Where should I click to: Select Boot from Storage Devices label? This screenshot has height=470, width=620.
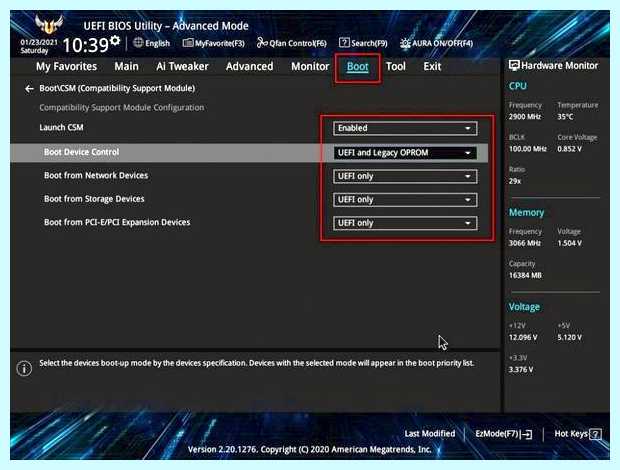coord(94,199)
